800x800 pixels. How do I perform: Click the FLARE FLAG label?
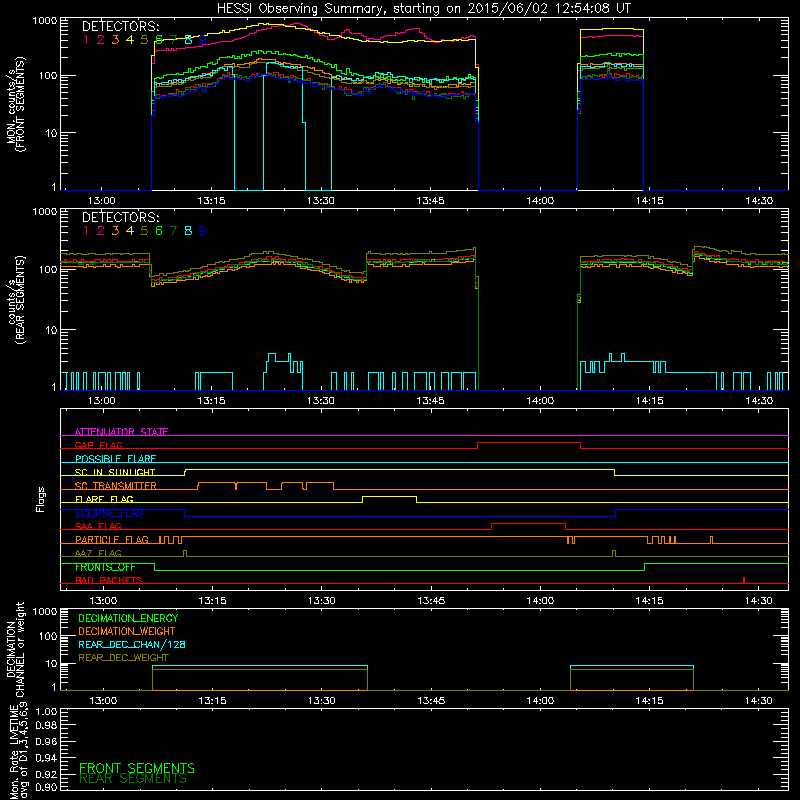pos(104,499)
